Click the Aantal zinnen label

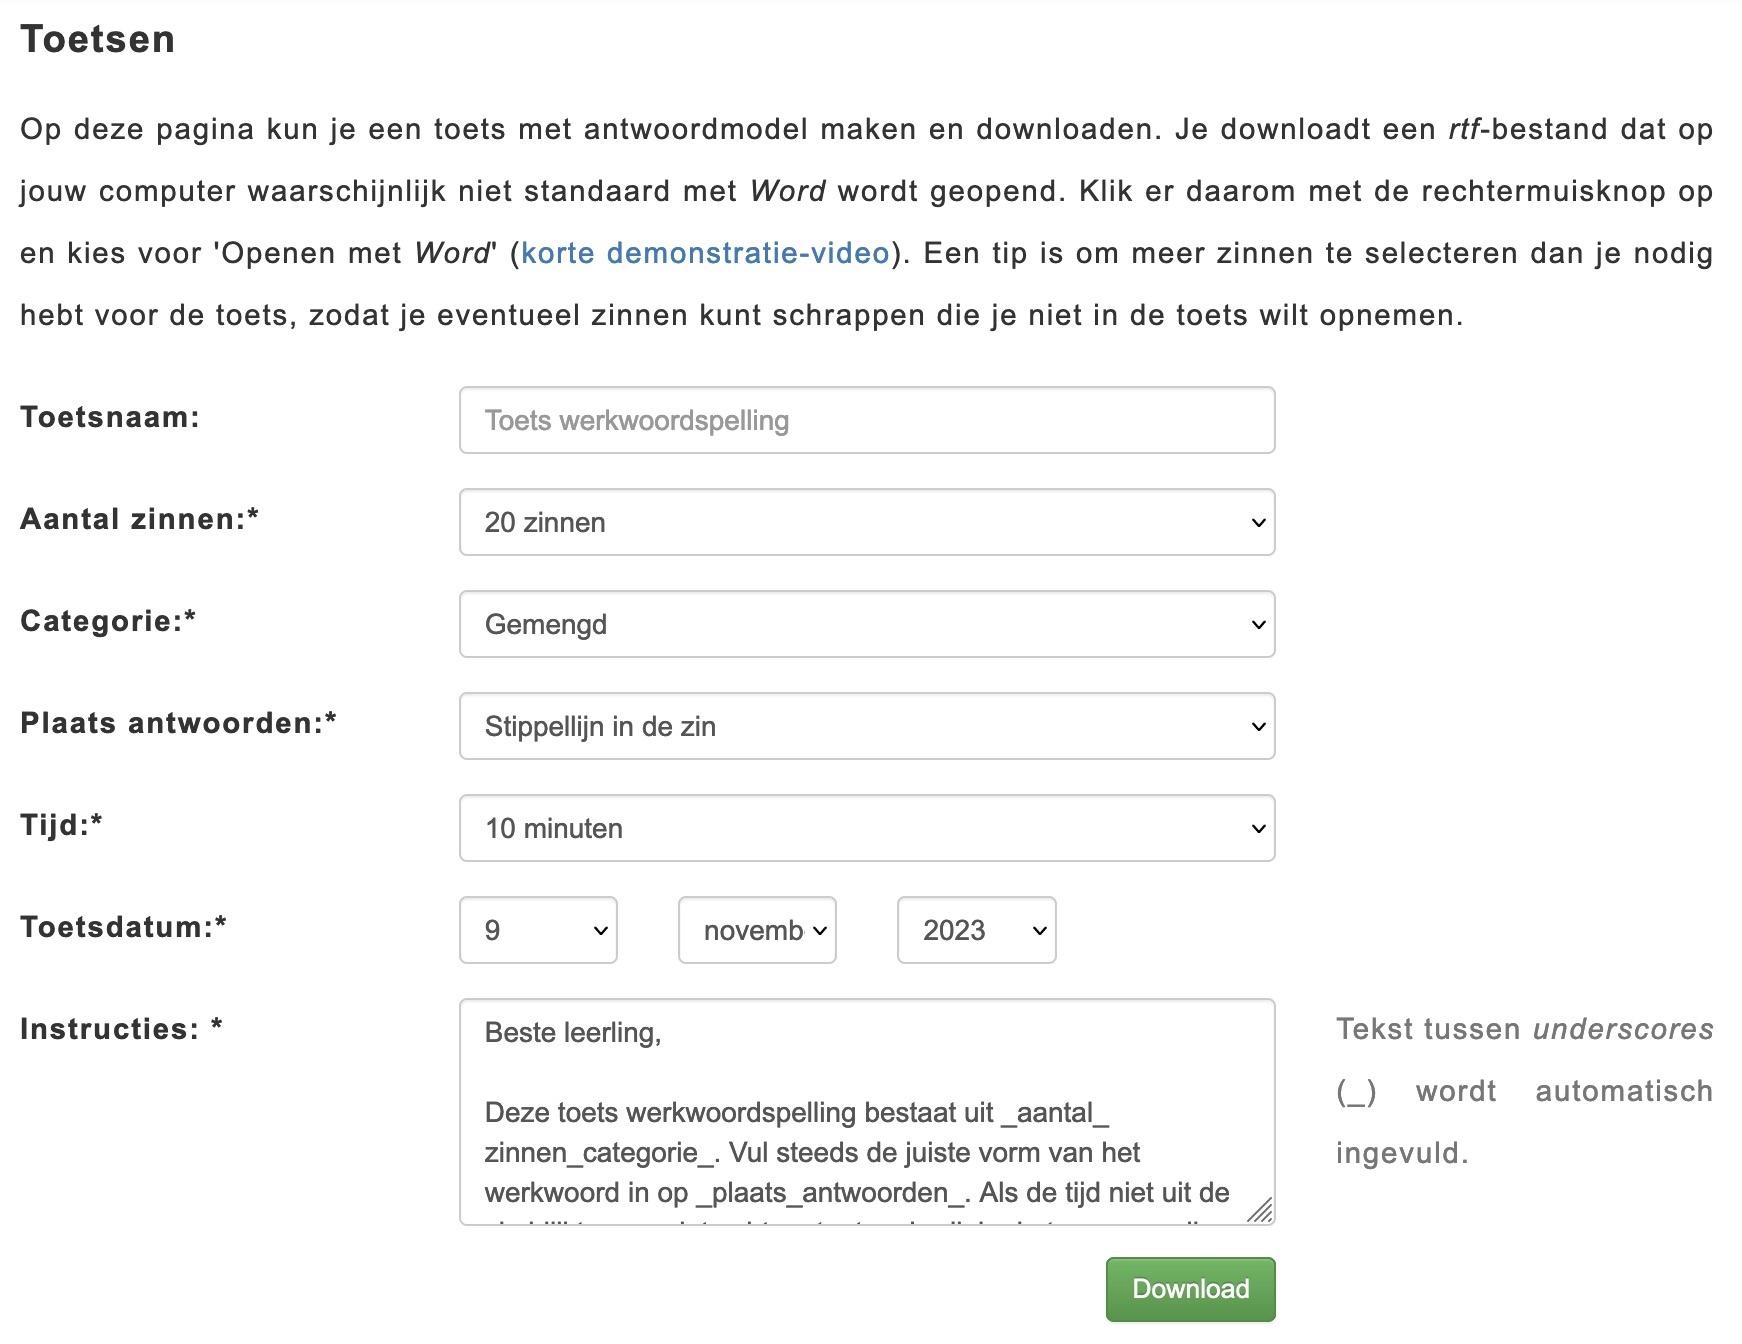(x=139, y=519)
